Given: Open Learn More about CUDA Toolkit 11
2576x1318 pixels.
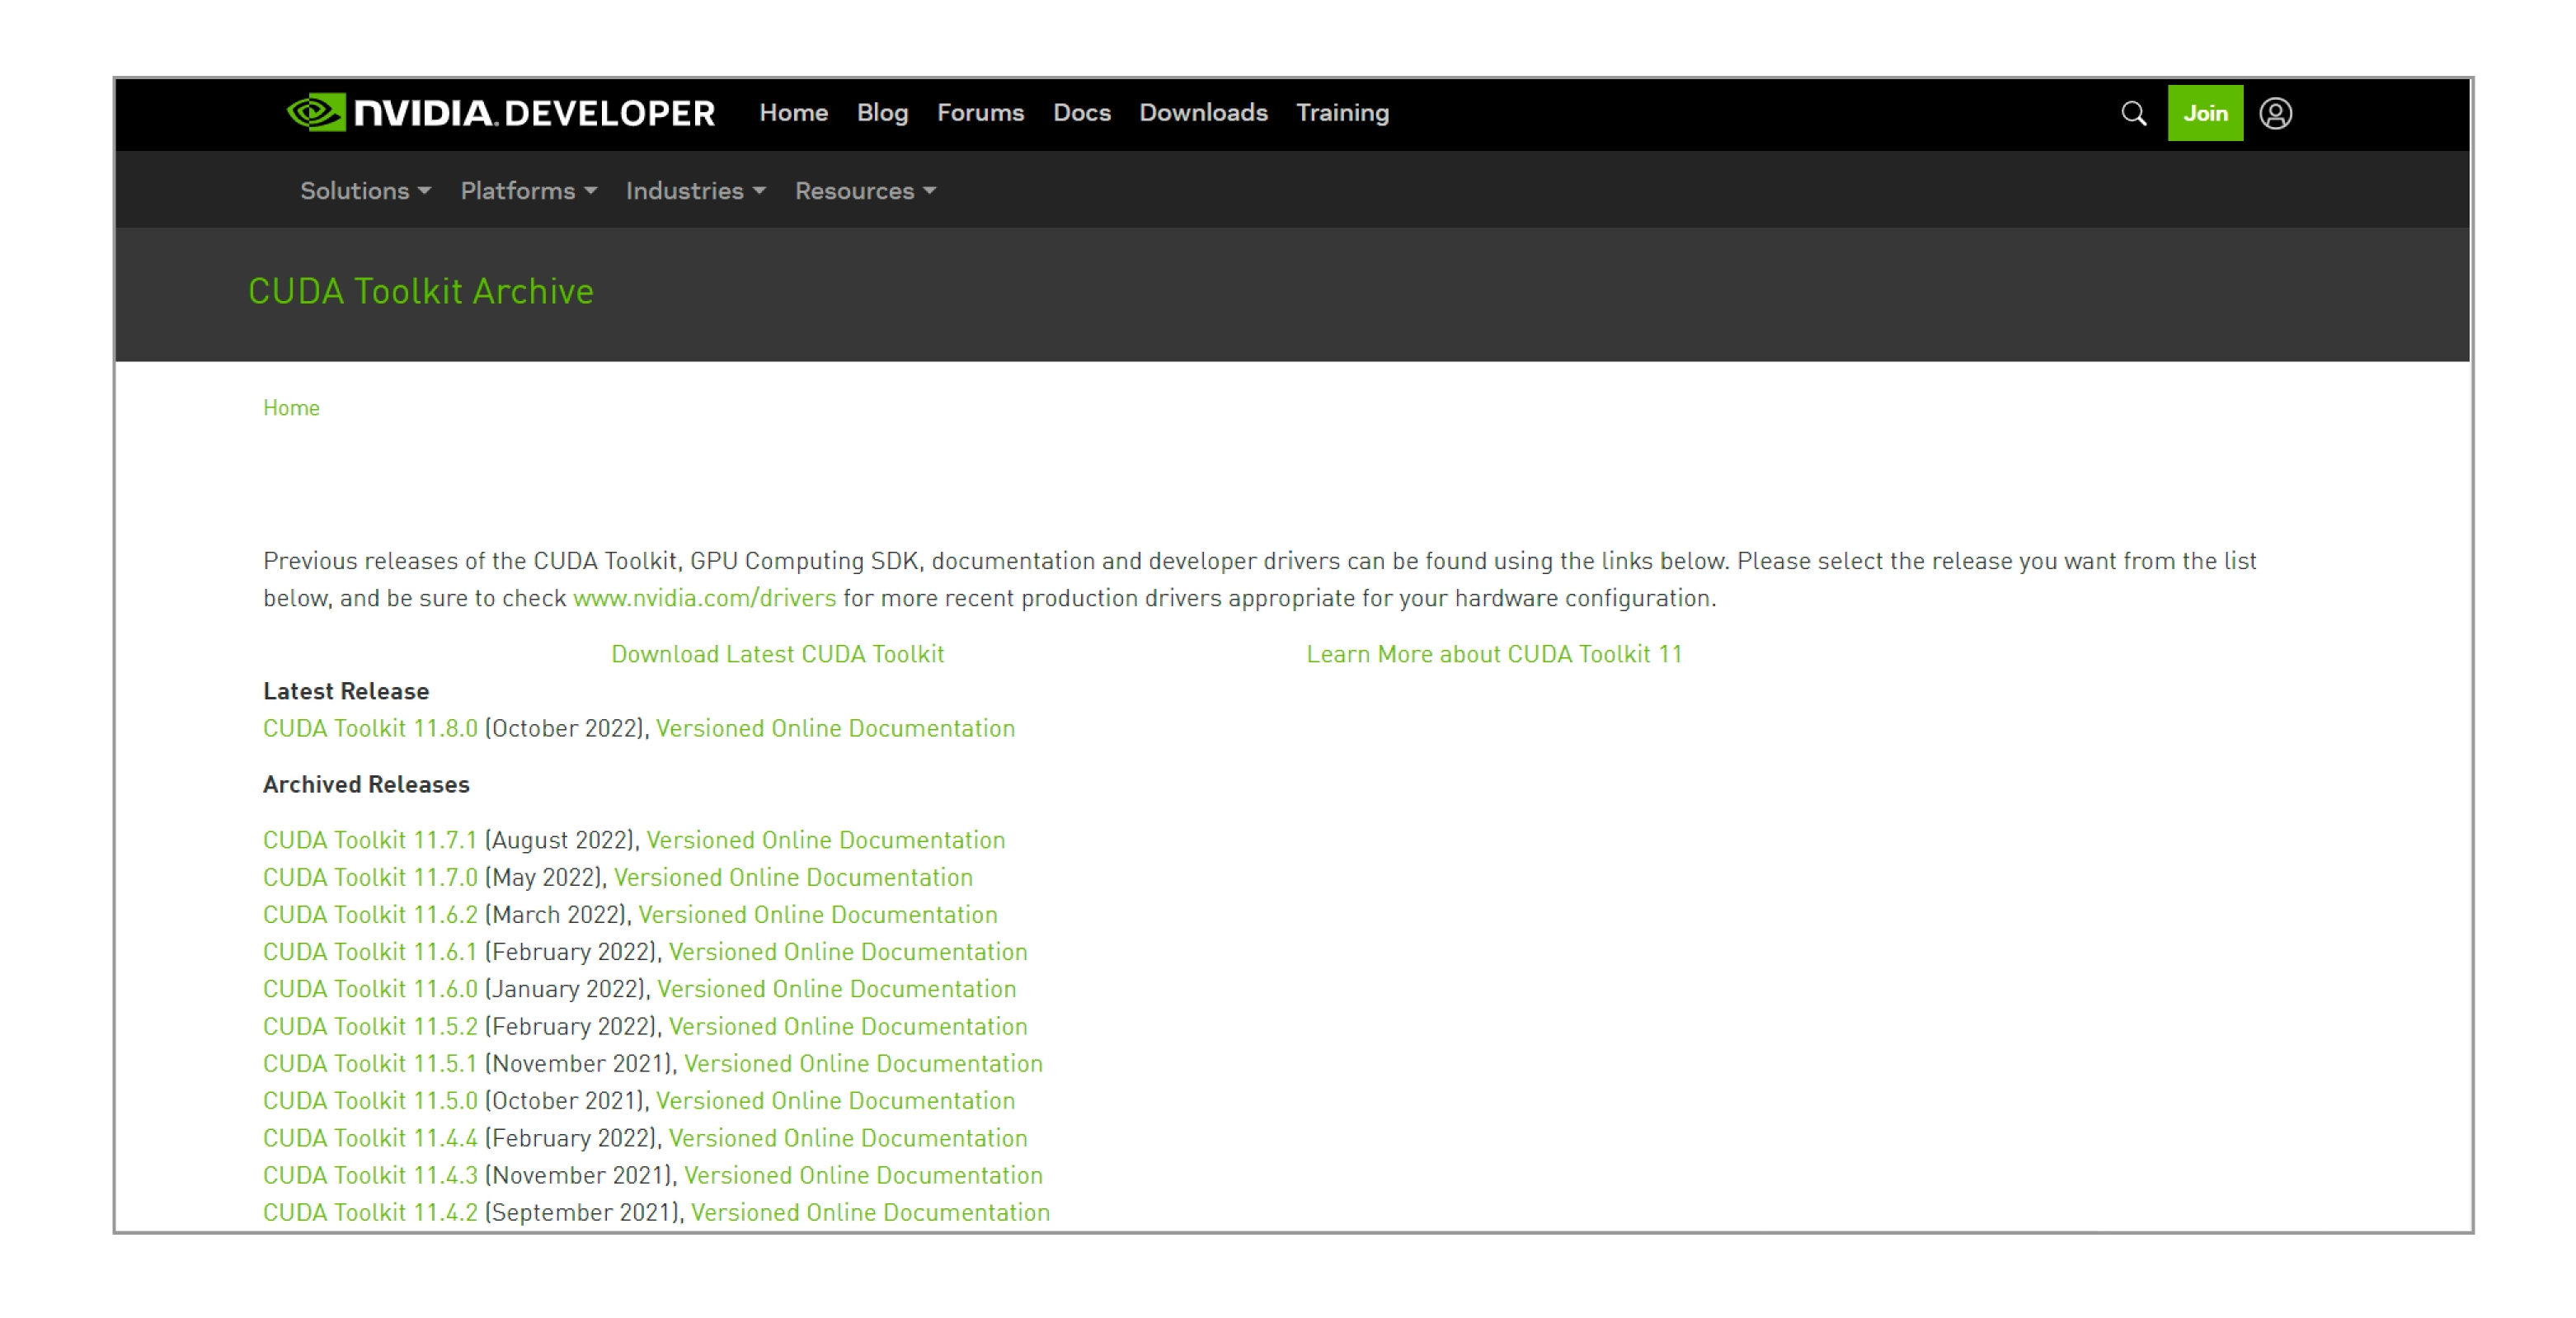Looking at the screenshot, I should click(x=1494, y=654).
